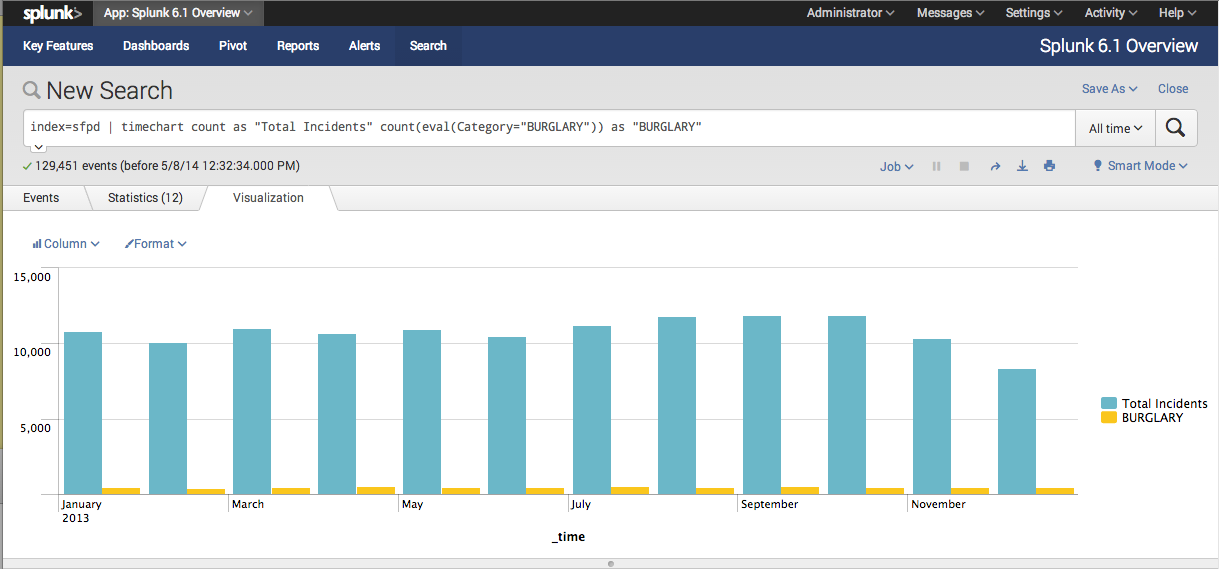Select the Visualization tab
Viewport: 1219px width, 569px height.
tap(268, 198)
